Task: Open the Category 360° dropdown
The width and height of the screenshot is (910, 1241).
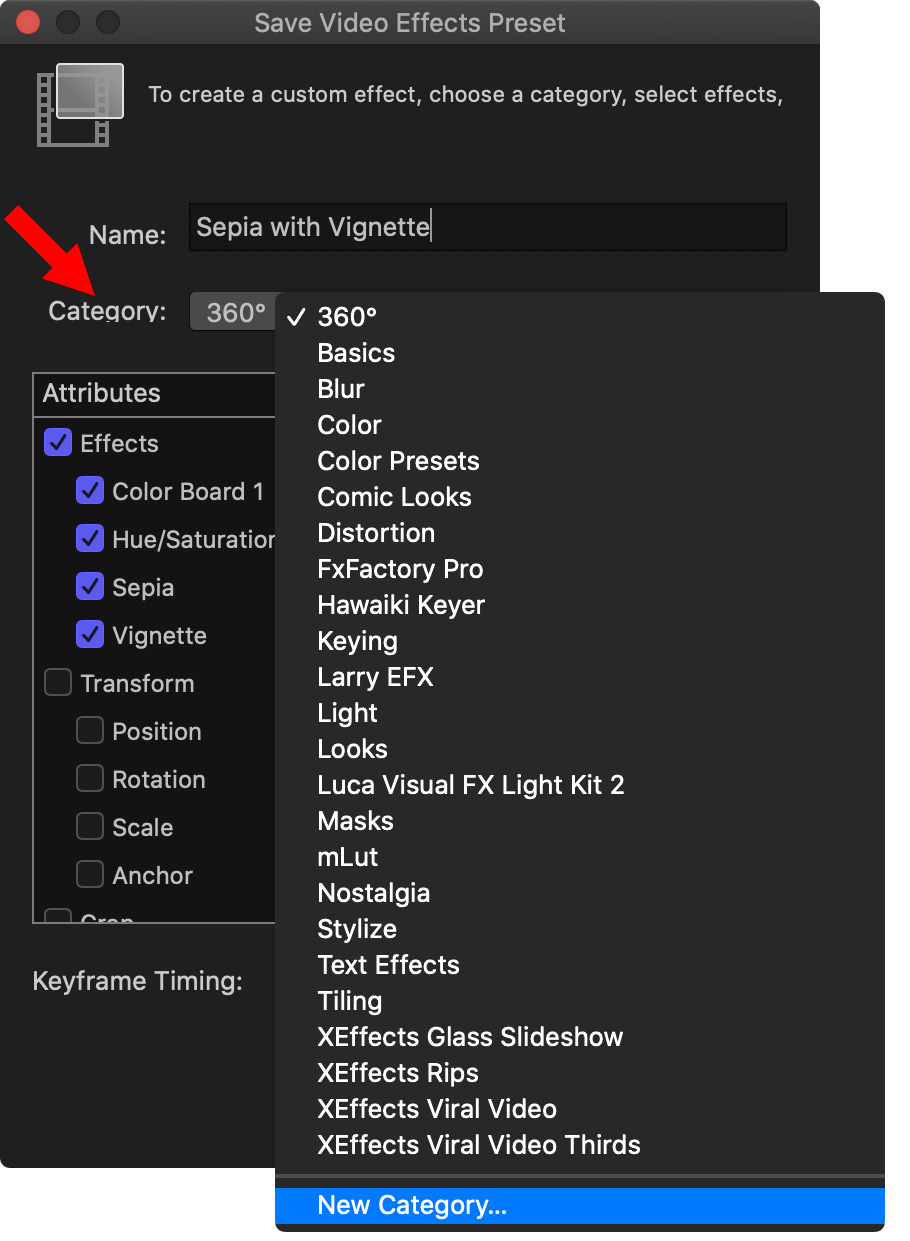Action: pyautogui.click(x=234, y=313)
